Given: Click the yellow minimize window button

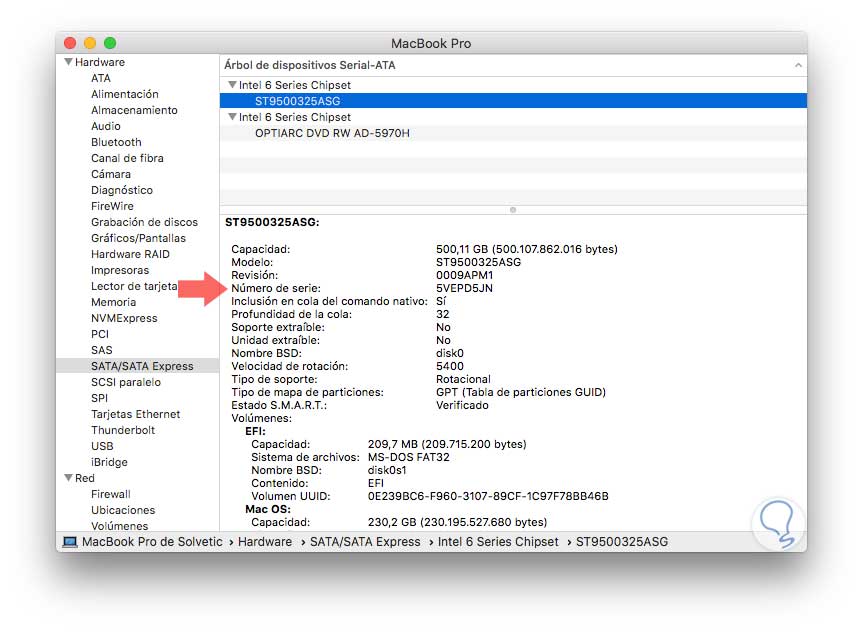Looking at the screenshot, I should 90,43.
